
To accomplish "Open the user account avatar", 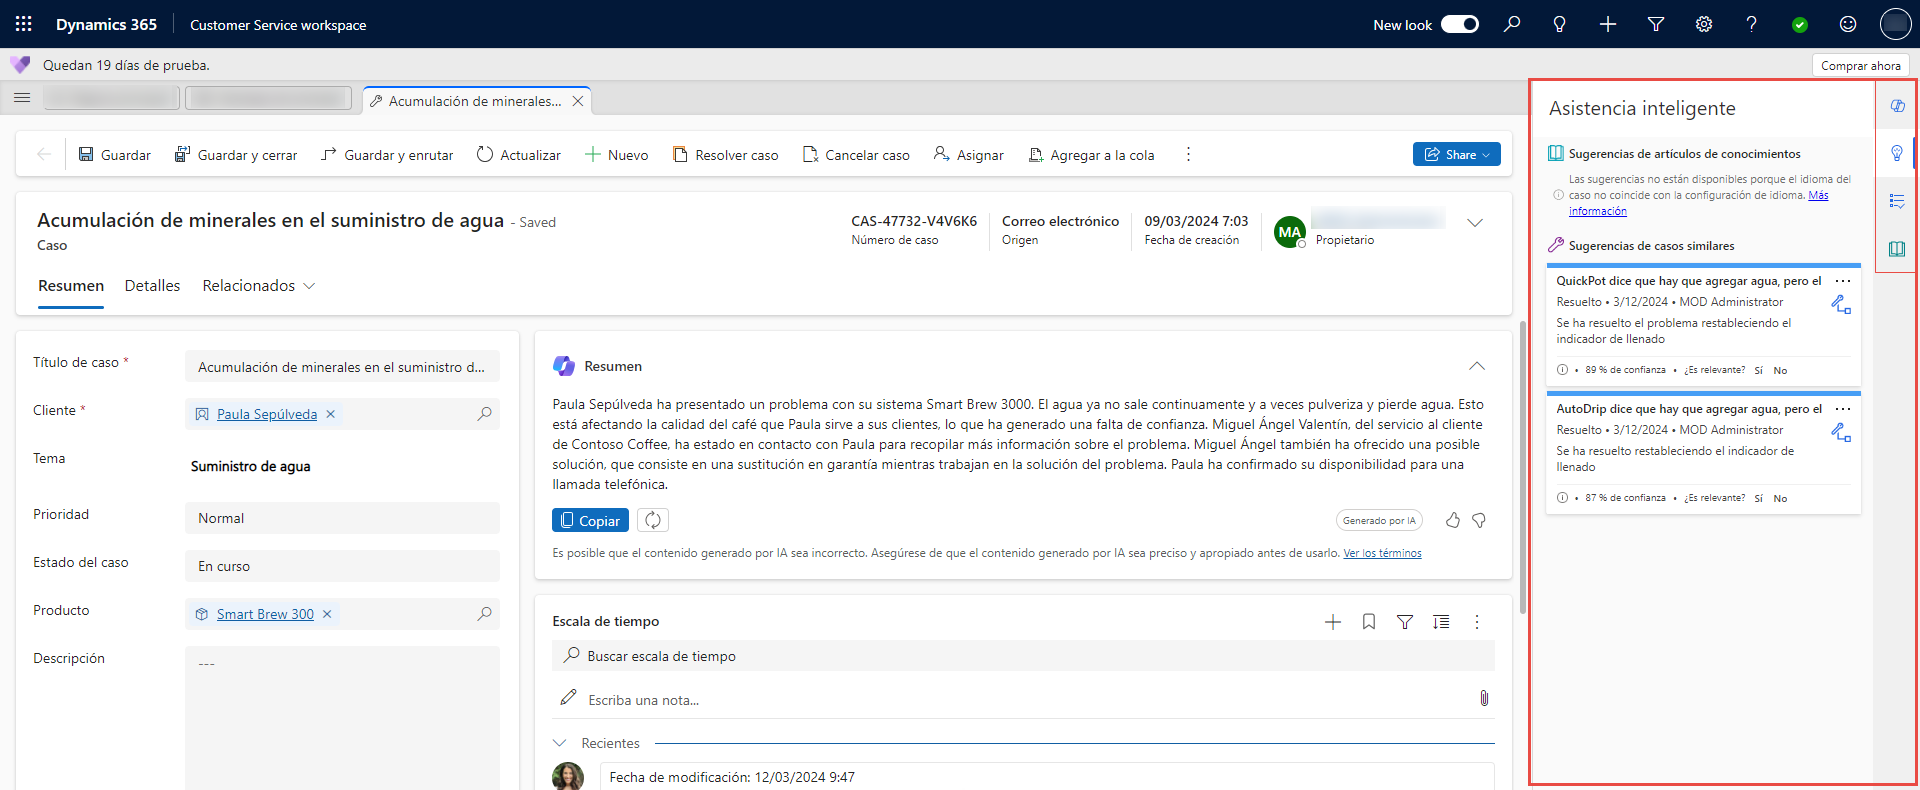I will click(x=1895, y=24).
